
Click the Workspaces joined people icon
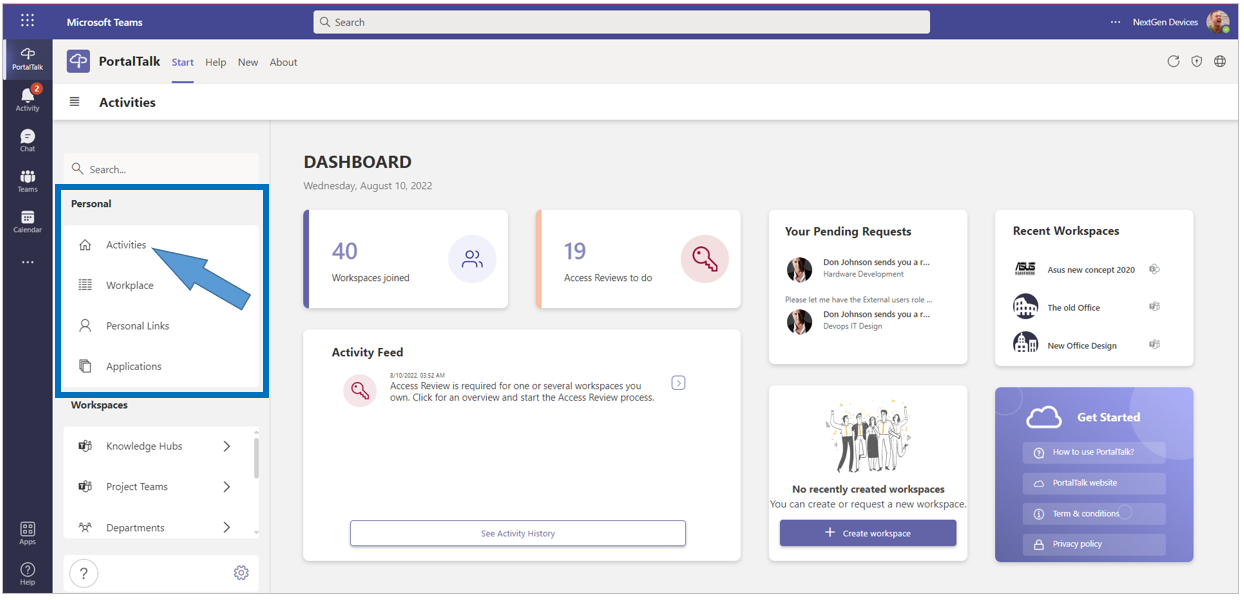(x=472, y=260)
